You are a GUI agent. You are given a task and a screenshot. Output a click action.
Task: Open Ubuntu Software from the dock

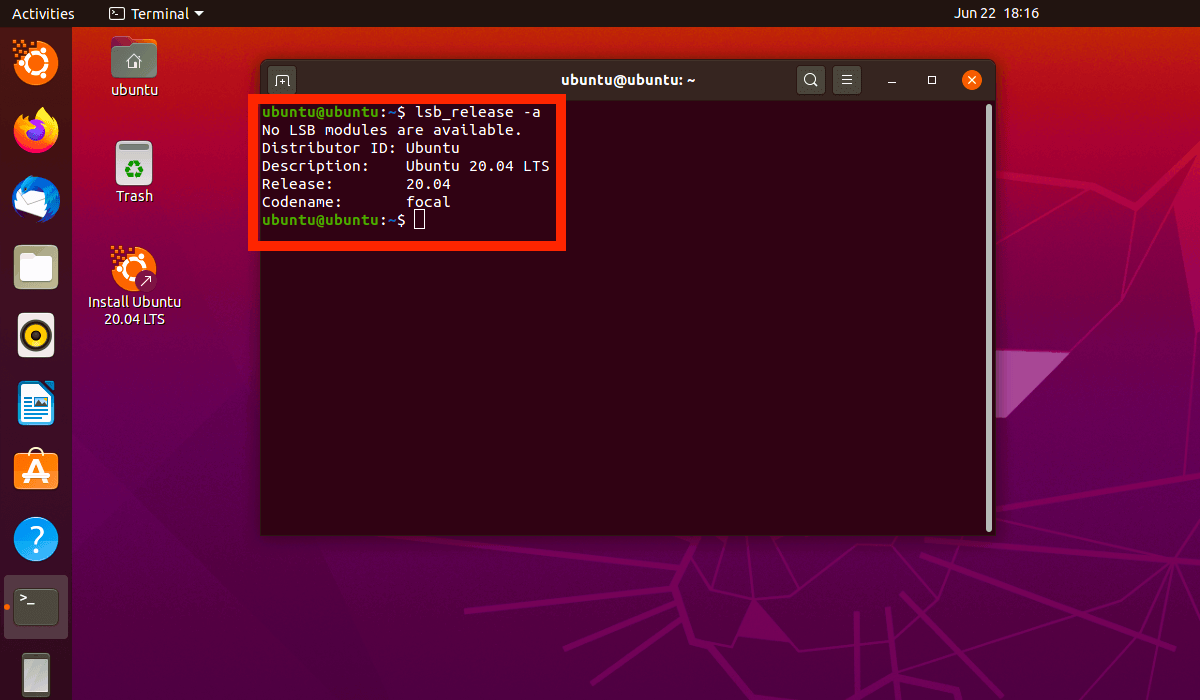(x=36, y=470)
